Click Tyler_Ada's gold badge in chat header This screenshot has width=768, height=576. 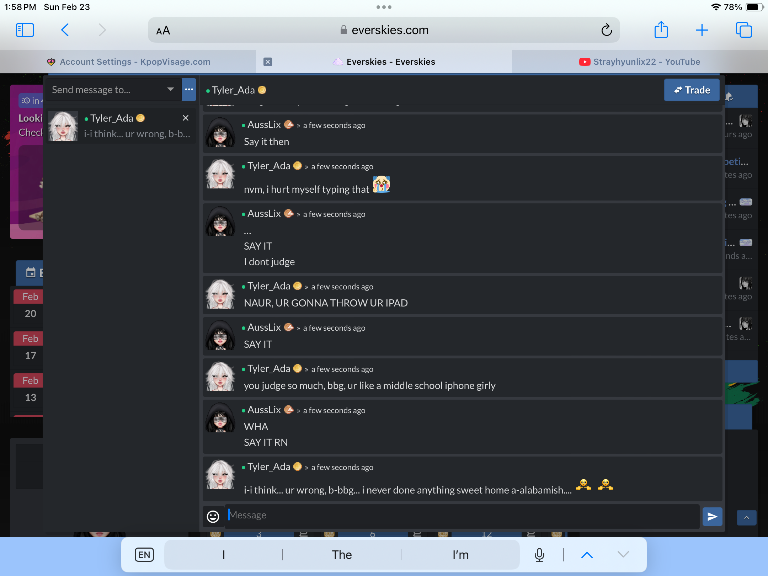(262, 90)
